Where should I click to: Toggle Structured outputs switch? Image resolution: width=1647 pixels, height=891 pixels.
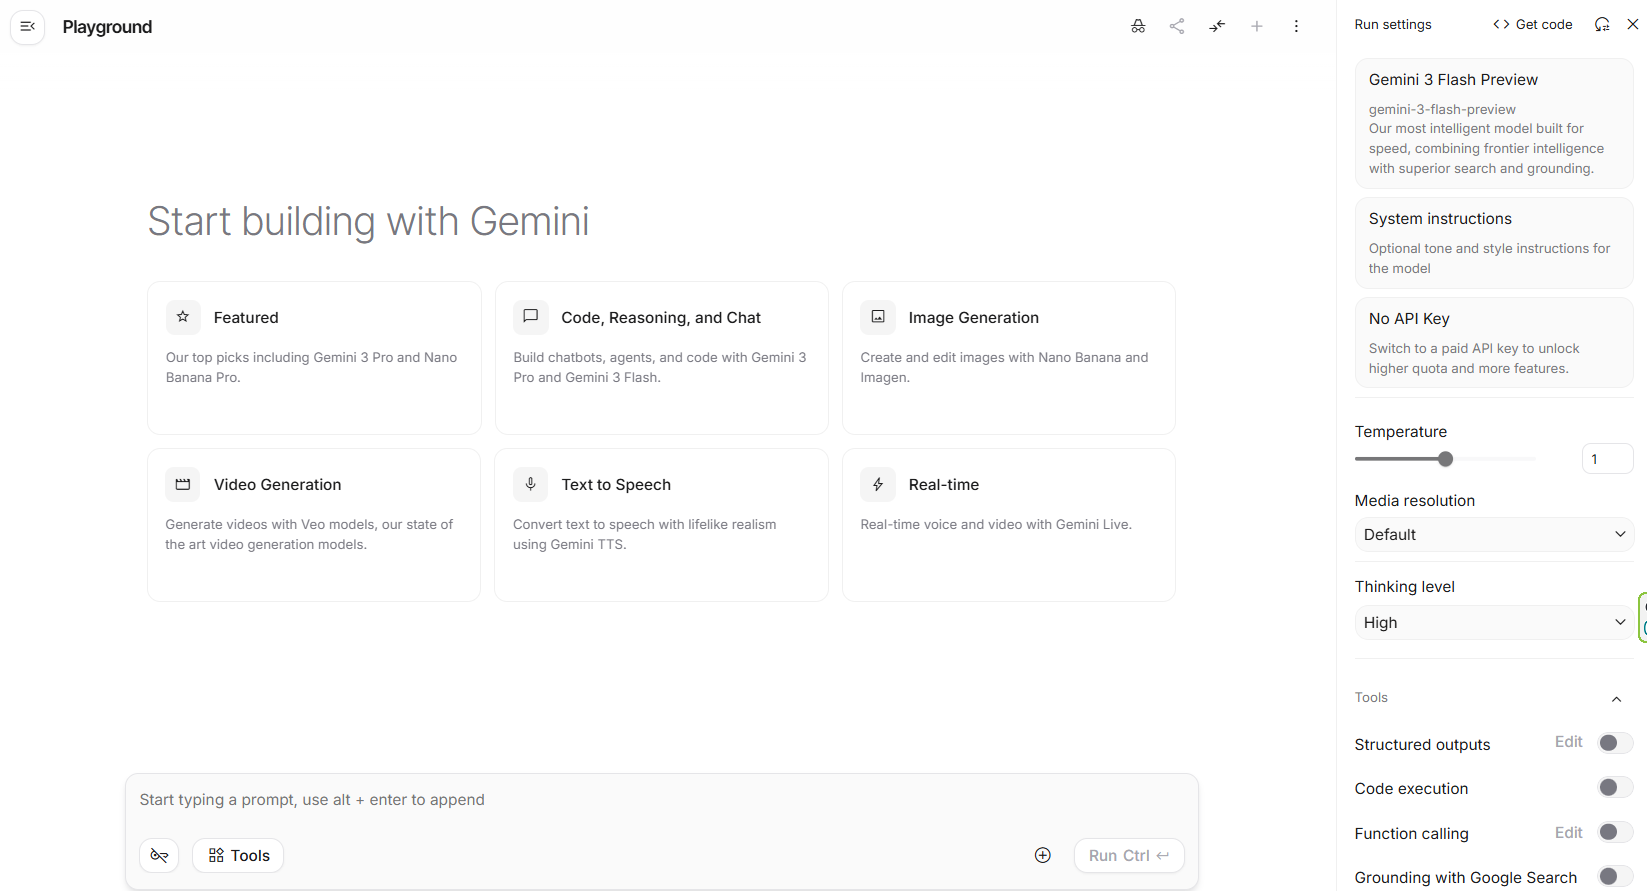pyautogui.click(x=1615, y=743)
